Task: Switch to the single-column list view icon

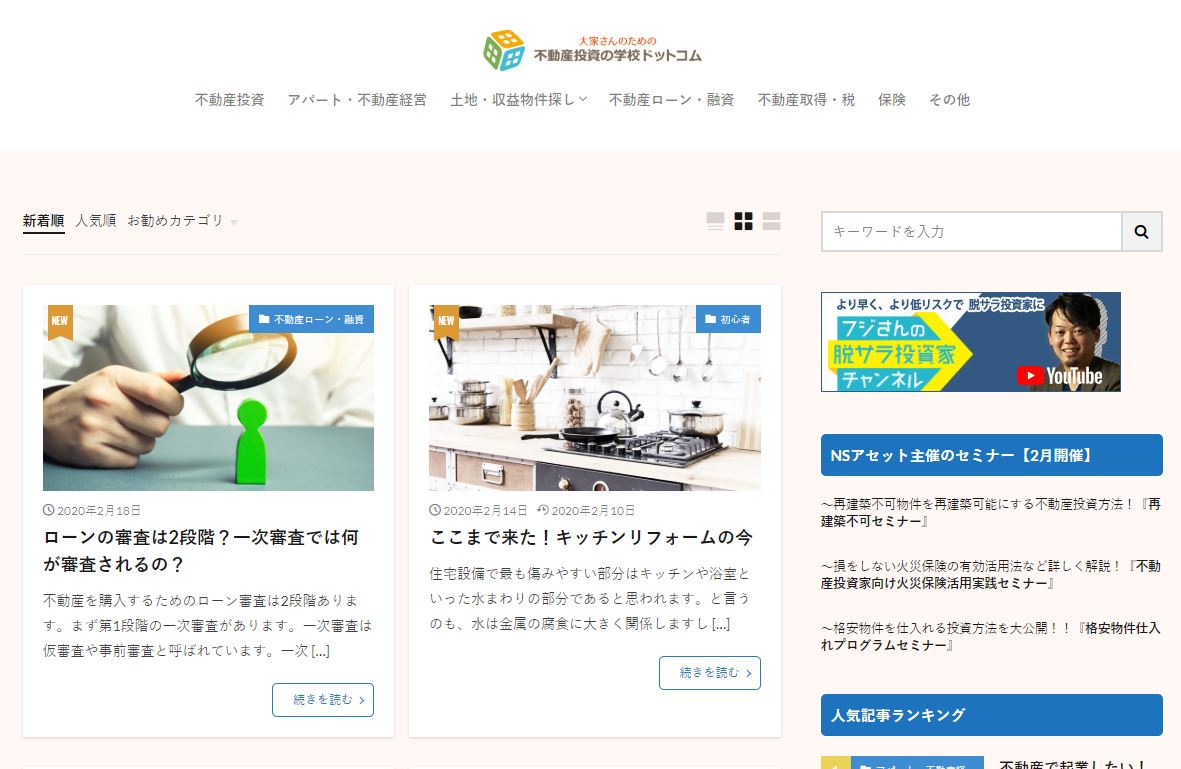Action: pos(715,221)
